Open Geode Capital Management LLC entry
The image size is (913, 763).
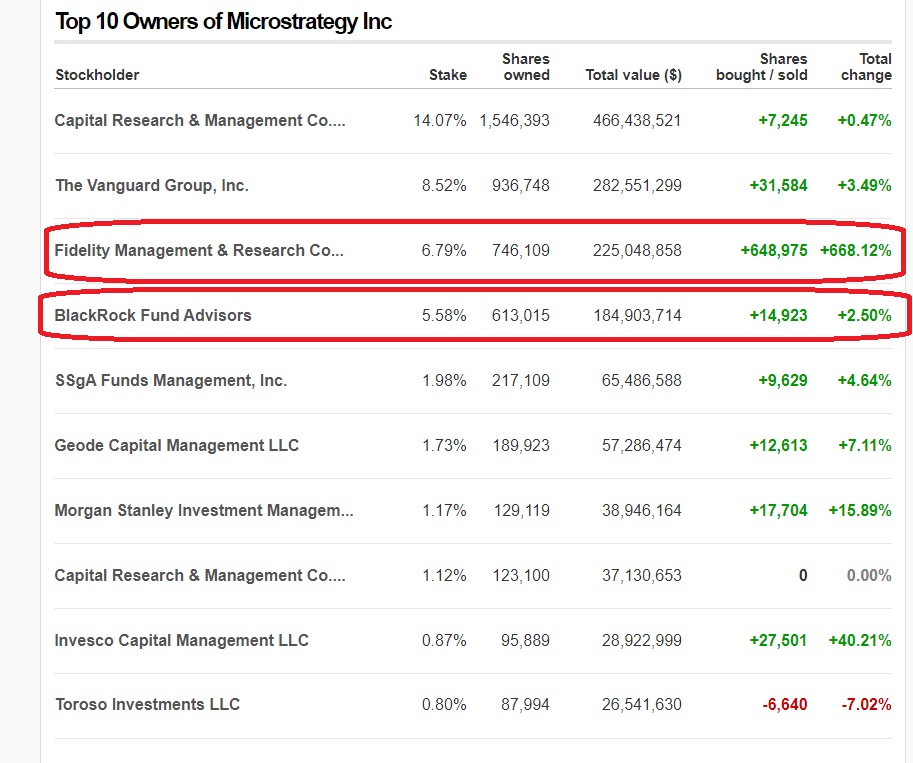coord(177,446)
